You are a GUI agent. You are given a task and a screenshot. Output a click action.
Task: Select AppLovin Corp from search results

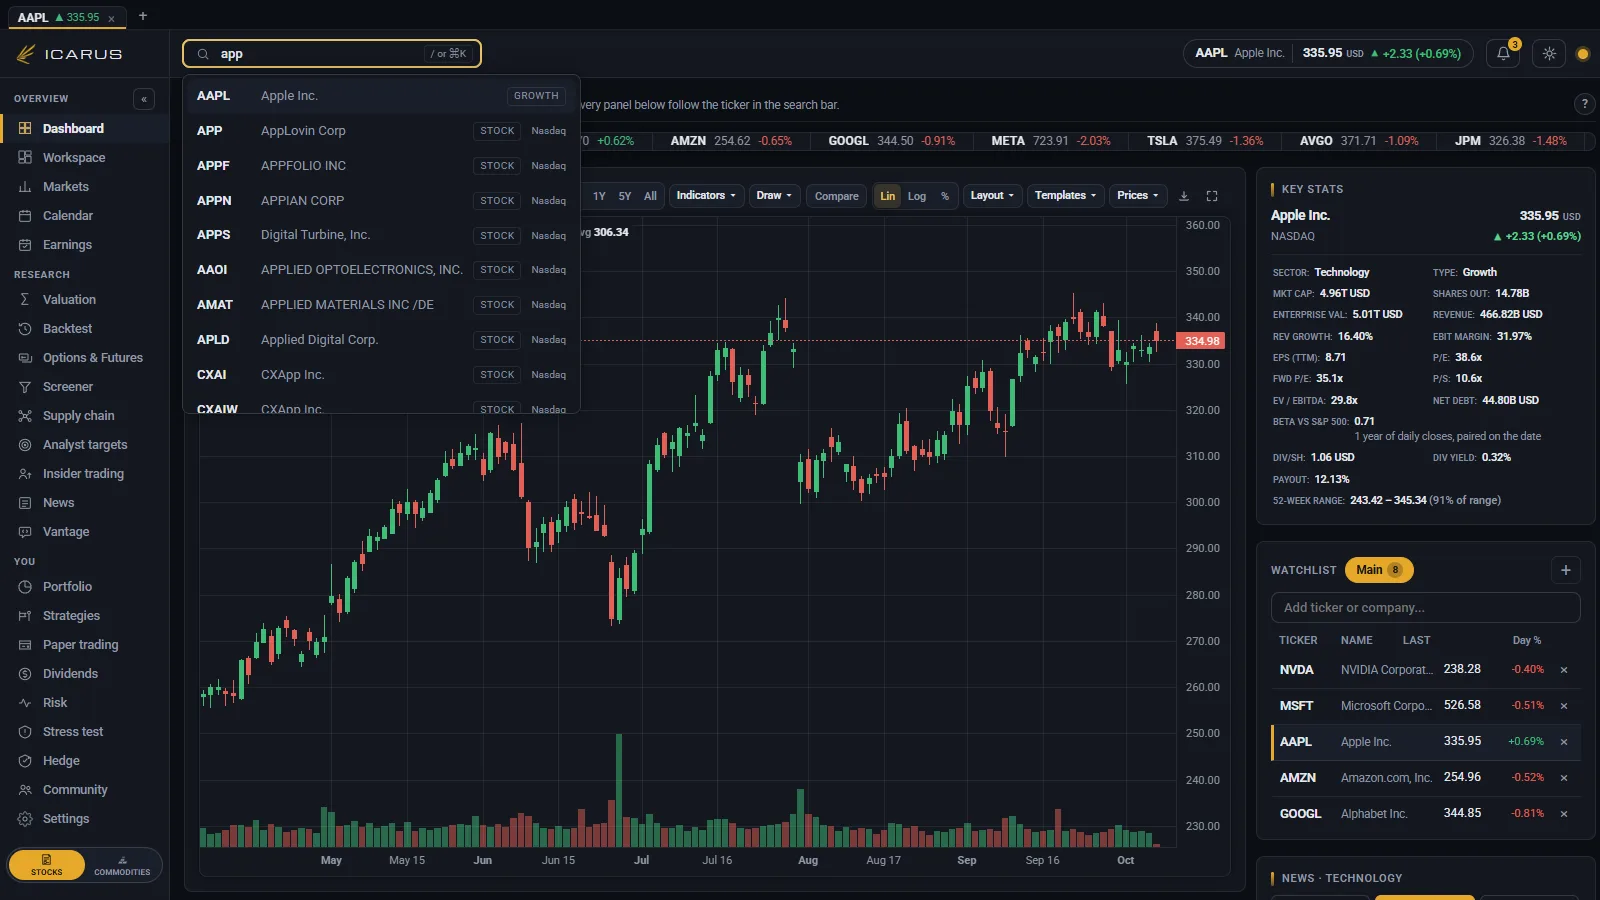point(381,131)
